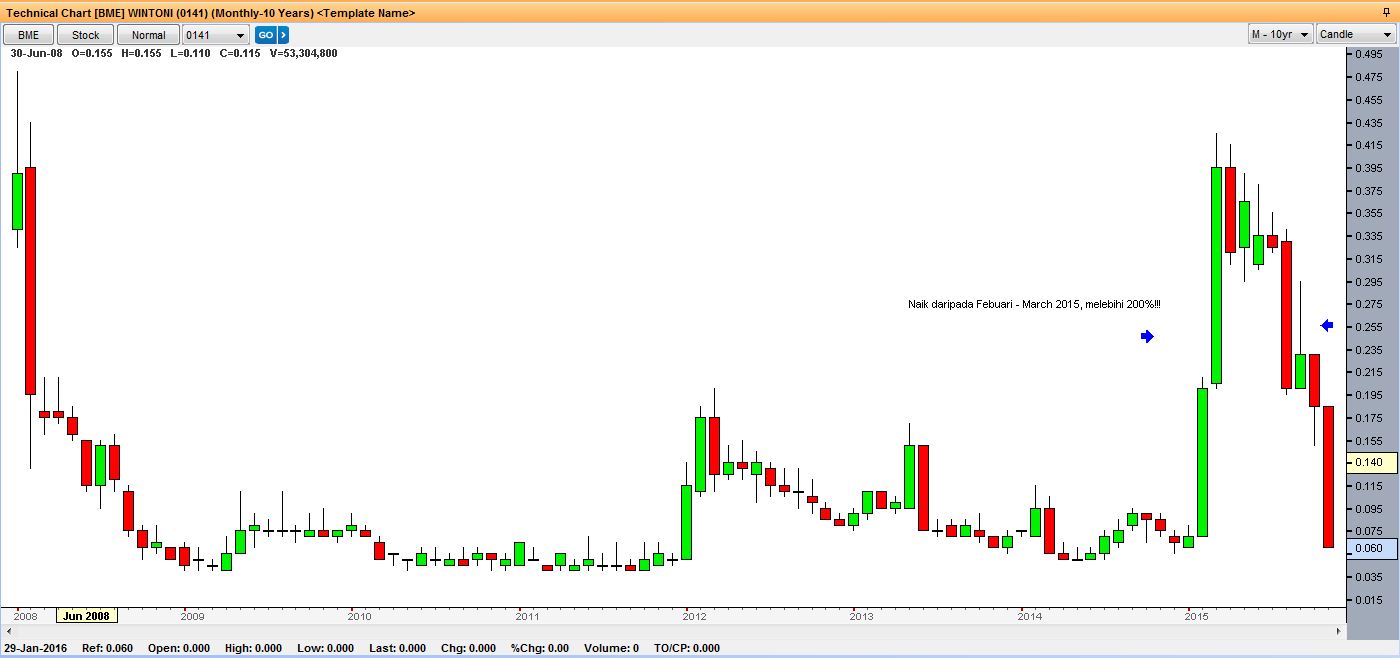The height and width of the screenshot is (658, 1400).
Task: Click the 0.095 price axis label
Action: coord(1368,509)
